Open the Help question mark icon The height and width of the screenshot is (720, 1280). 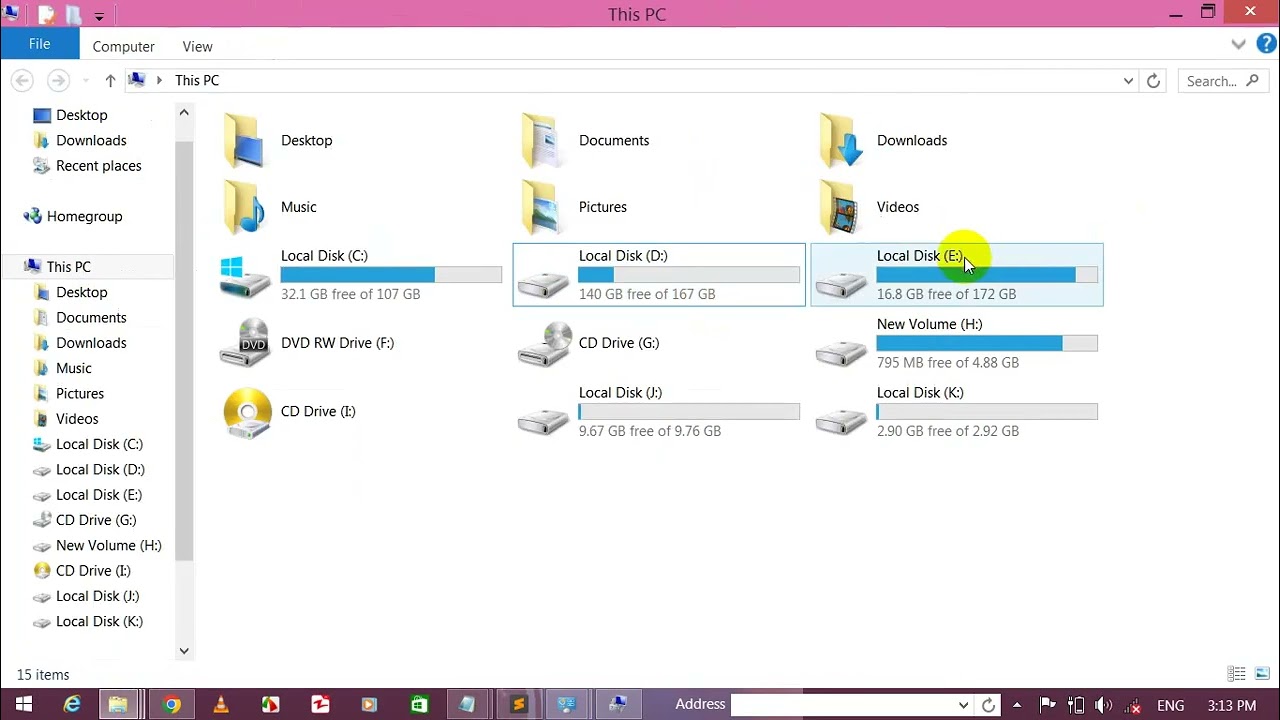(1266, 44)
